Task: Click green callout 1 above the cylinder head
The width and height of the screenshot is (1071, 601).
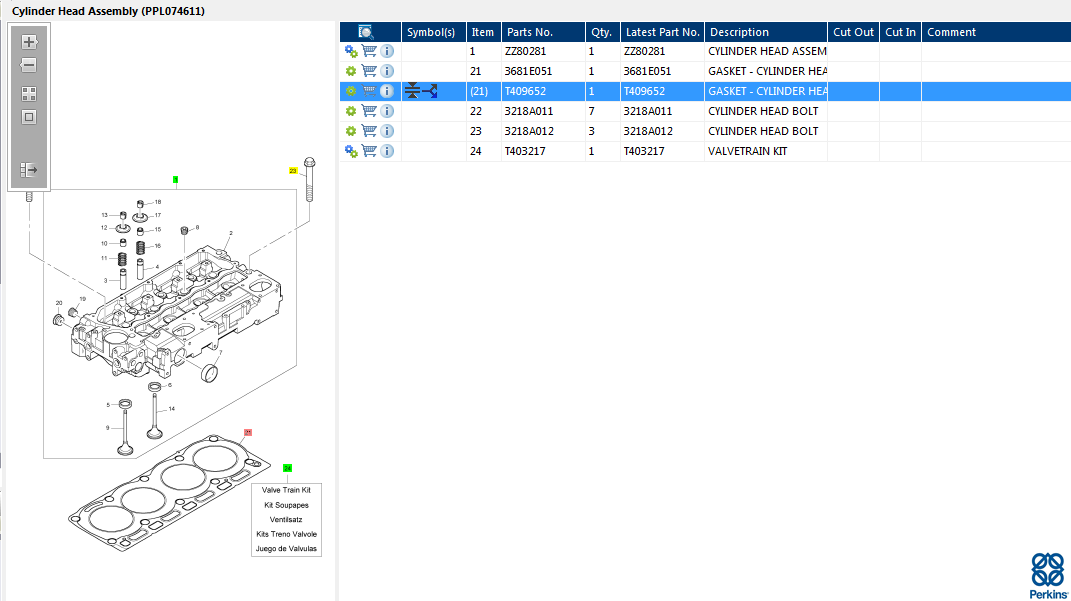Action: (175, 181)
